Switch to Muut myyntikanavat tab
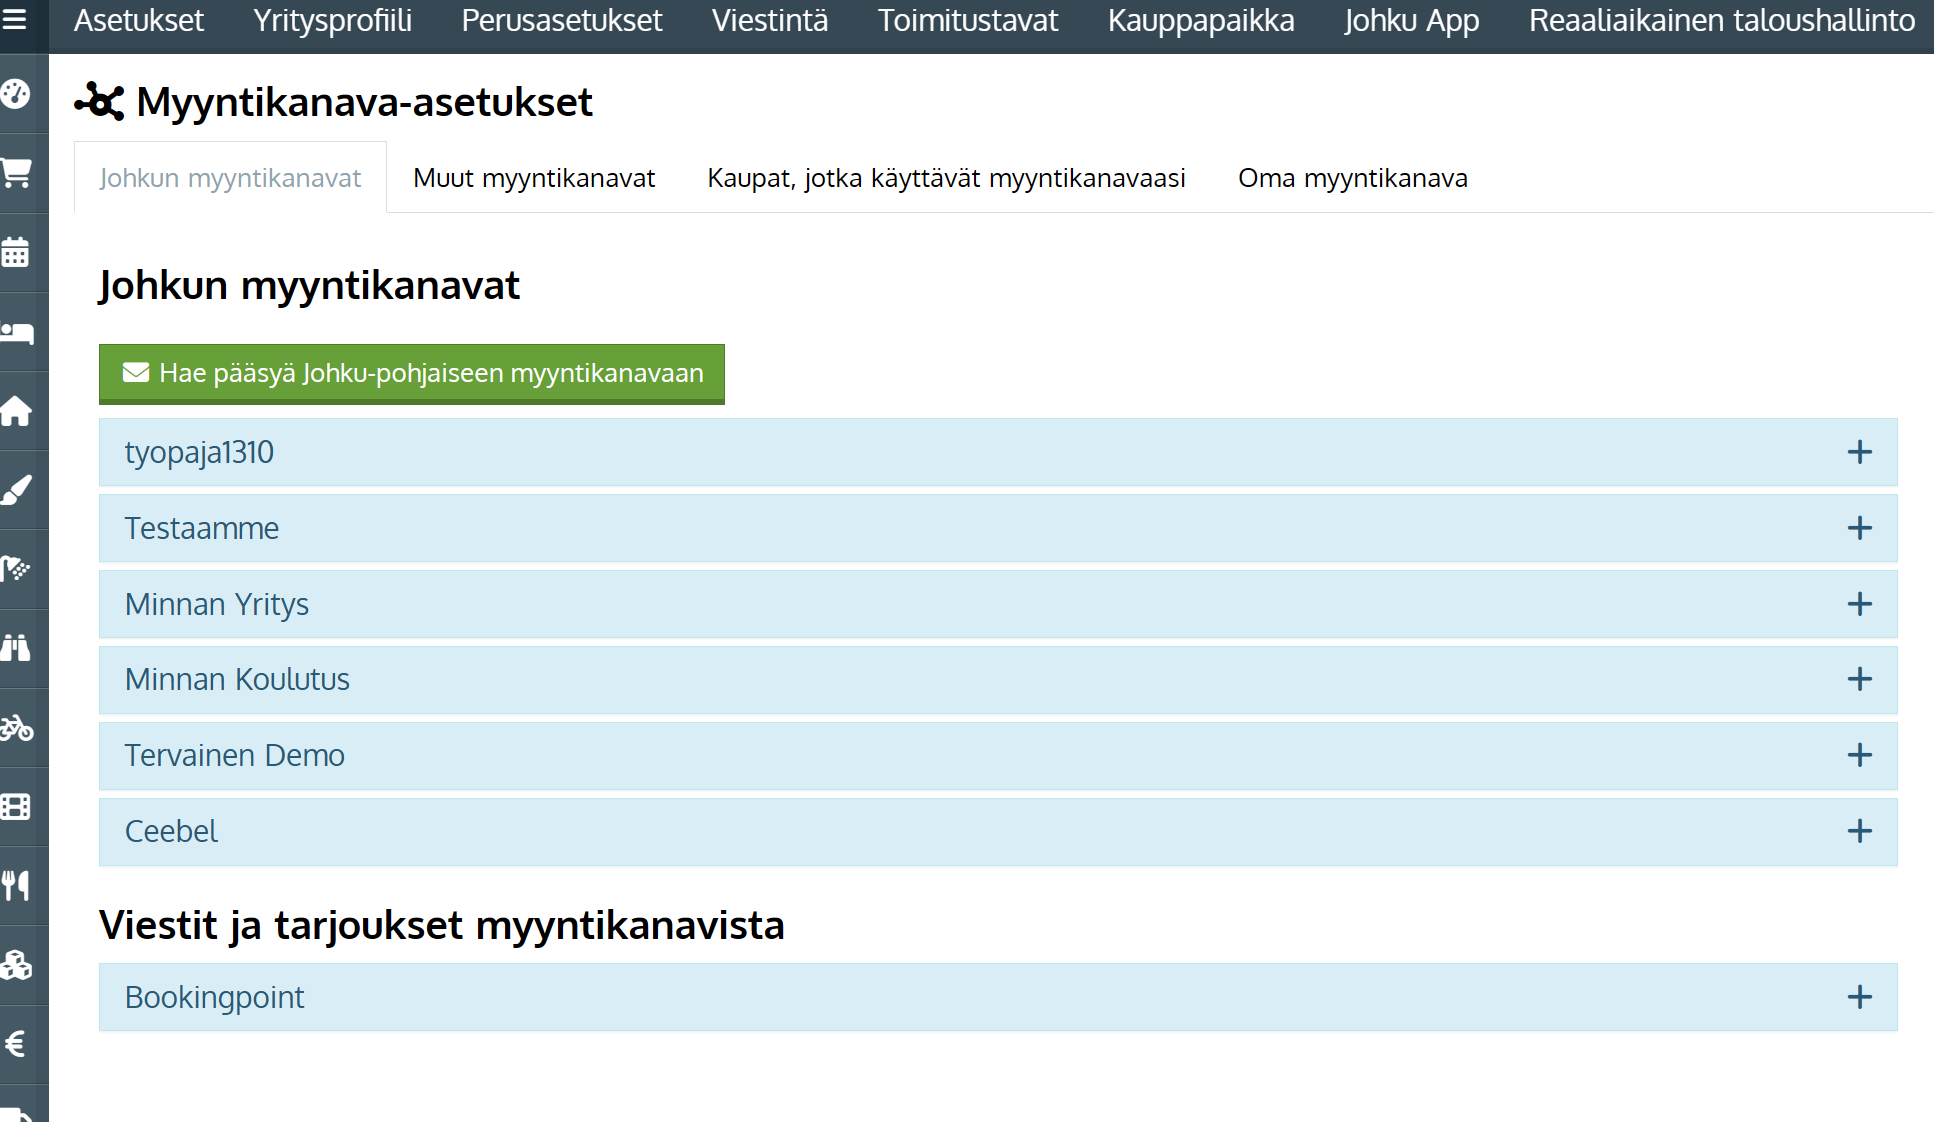This screenshot has height=1122, width=1934. [x=534, y=178]
